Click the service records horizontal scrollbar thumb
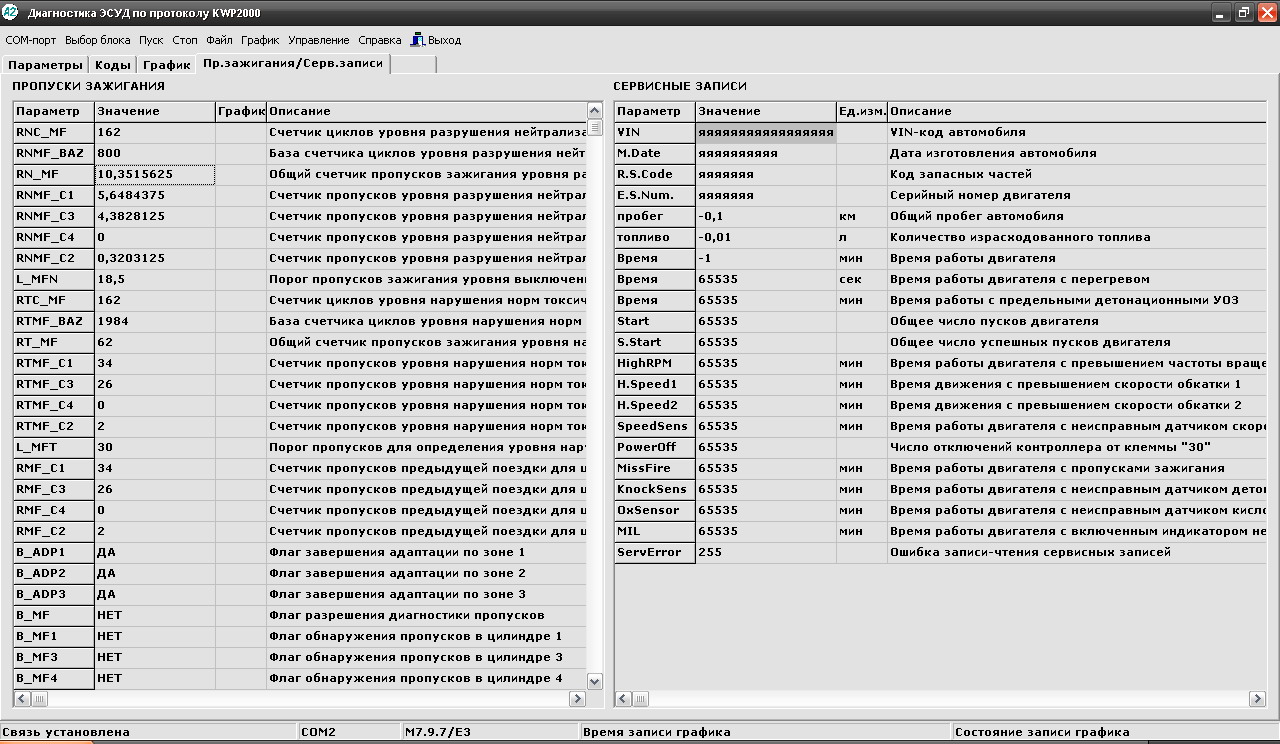This screenshot has width=1280, height=744. [x=641, y=699]
